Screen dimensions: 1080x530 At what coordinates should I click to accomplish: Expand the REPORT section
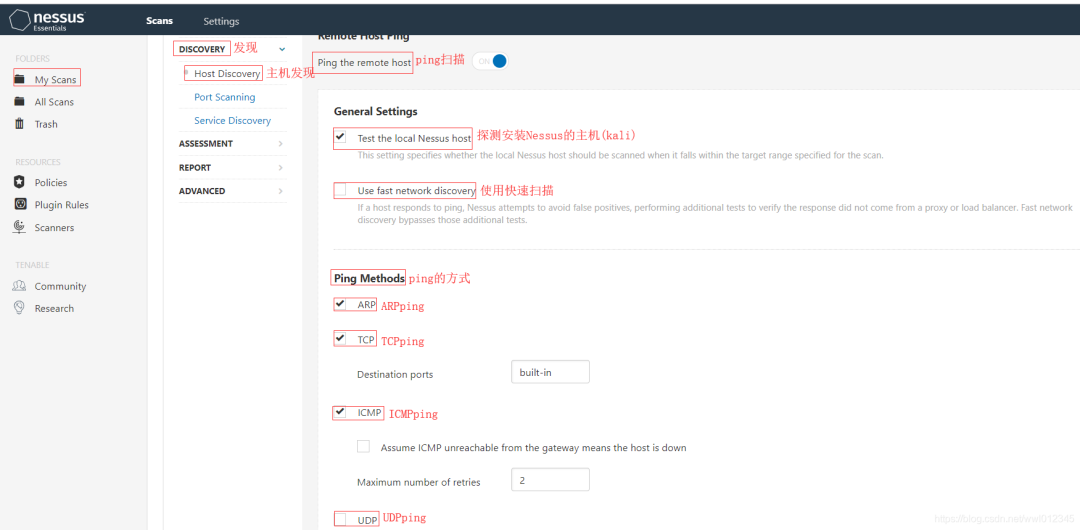coord(231,167)
